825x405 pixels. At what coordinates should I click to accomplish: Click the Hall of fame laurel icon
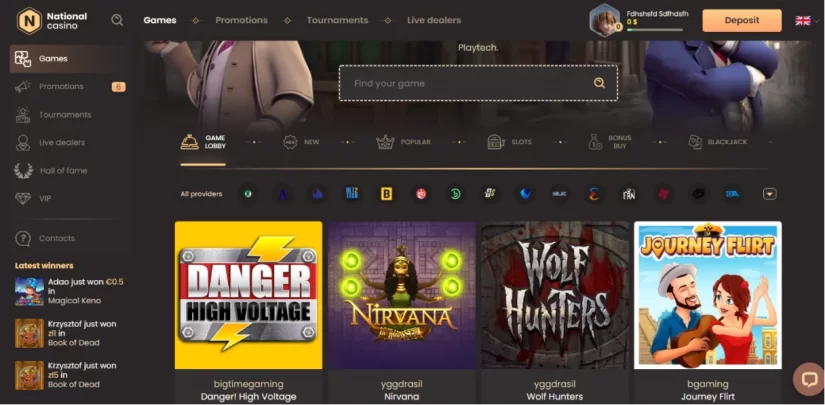click(23, 171)
